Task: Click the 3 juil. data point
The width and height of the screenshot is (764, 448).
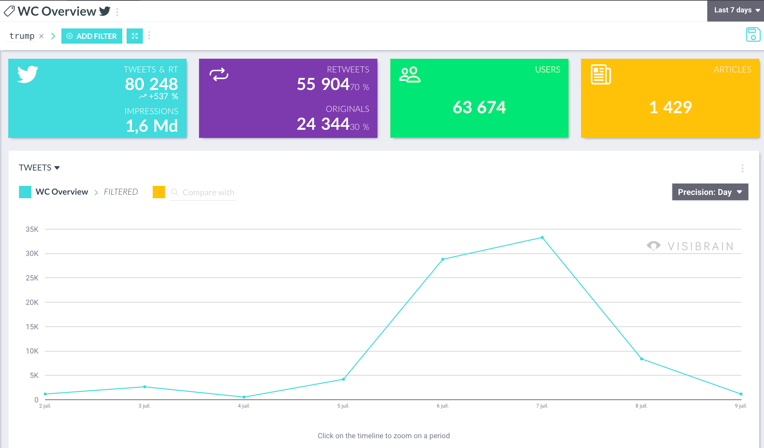Action: (x=145, y=387)
